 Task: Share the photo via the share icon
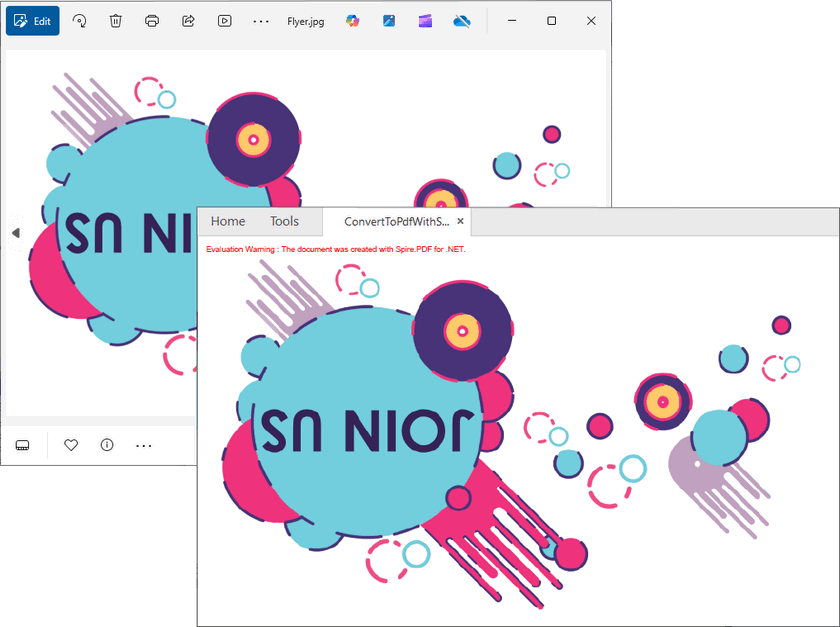[x=188, y=21]
